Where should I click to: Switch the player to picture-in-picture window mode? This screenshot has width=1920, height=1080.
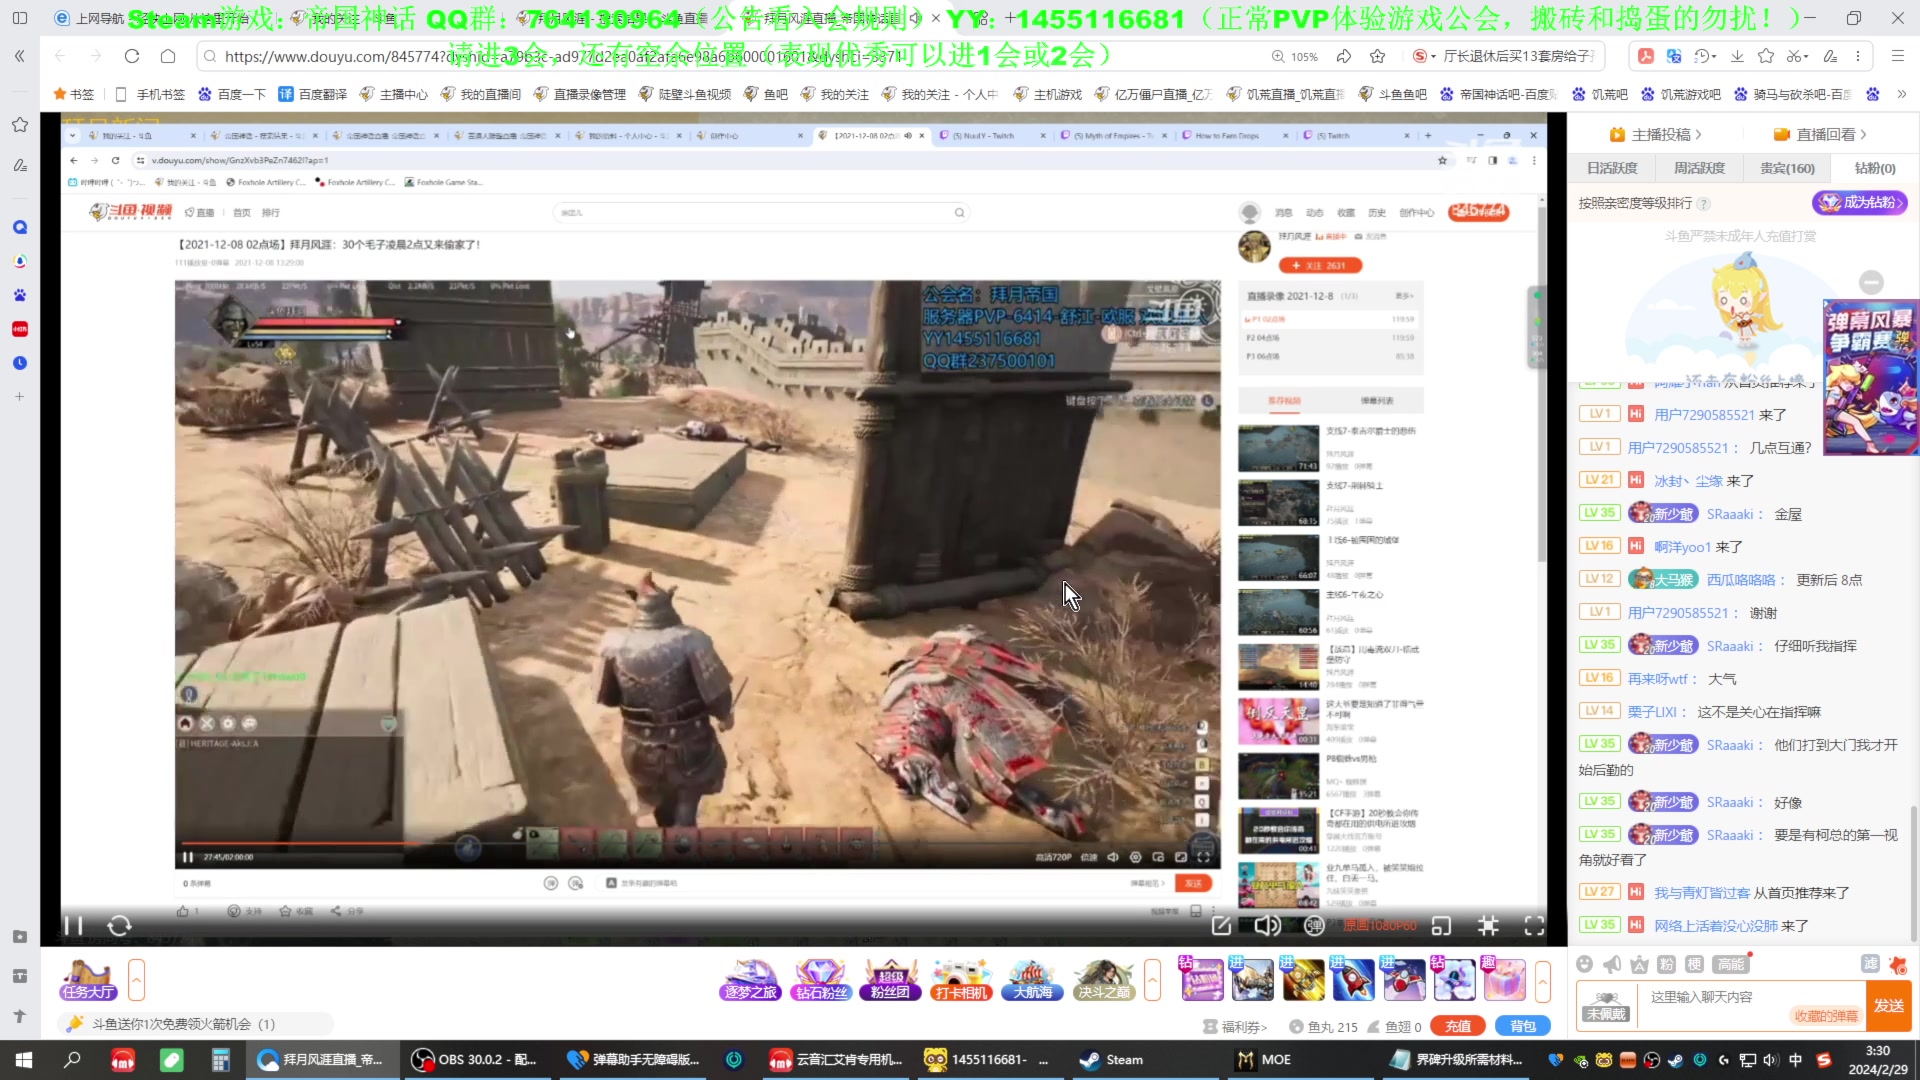[1441, 926]
